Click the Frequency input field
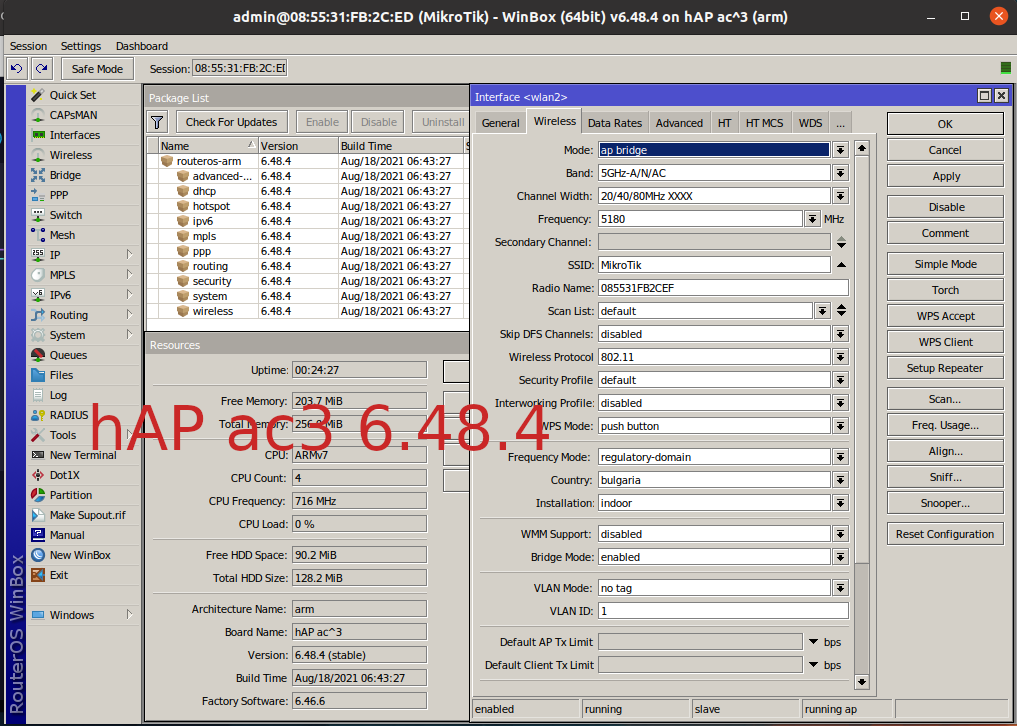 point(700,219)
